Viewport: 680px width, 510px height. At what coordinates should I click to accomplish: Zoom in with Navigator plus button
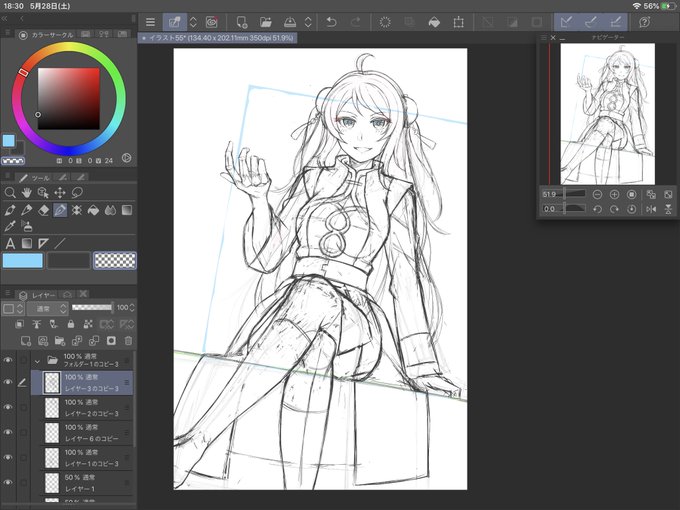(x=614, y=194)
